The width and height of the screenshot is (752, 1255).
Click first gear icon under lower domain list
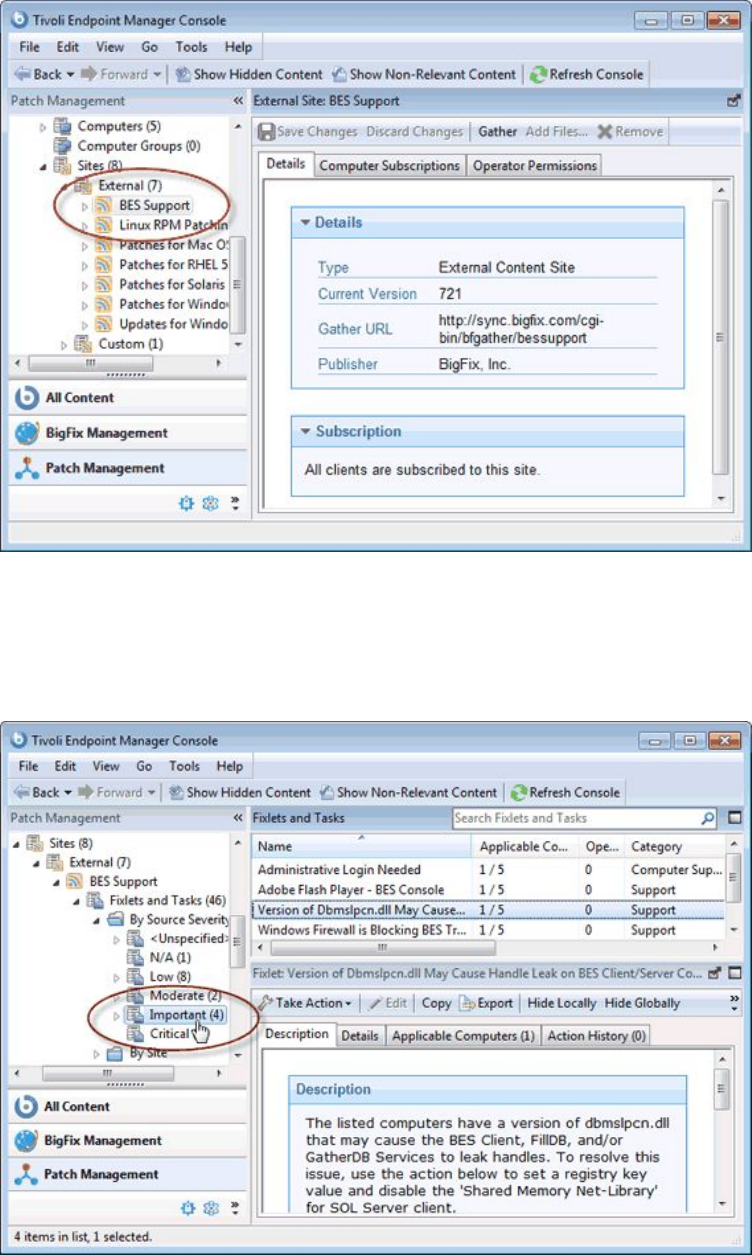[x=186, y=1209]
